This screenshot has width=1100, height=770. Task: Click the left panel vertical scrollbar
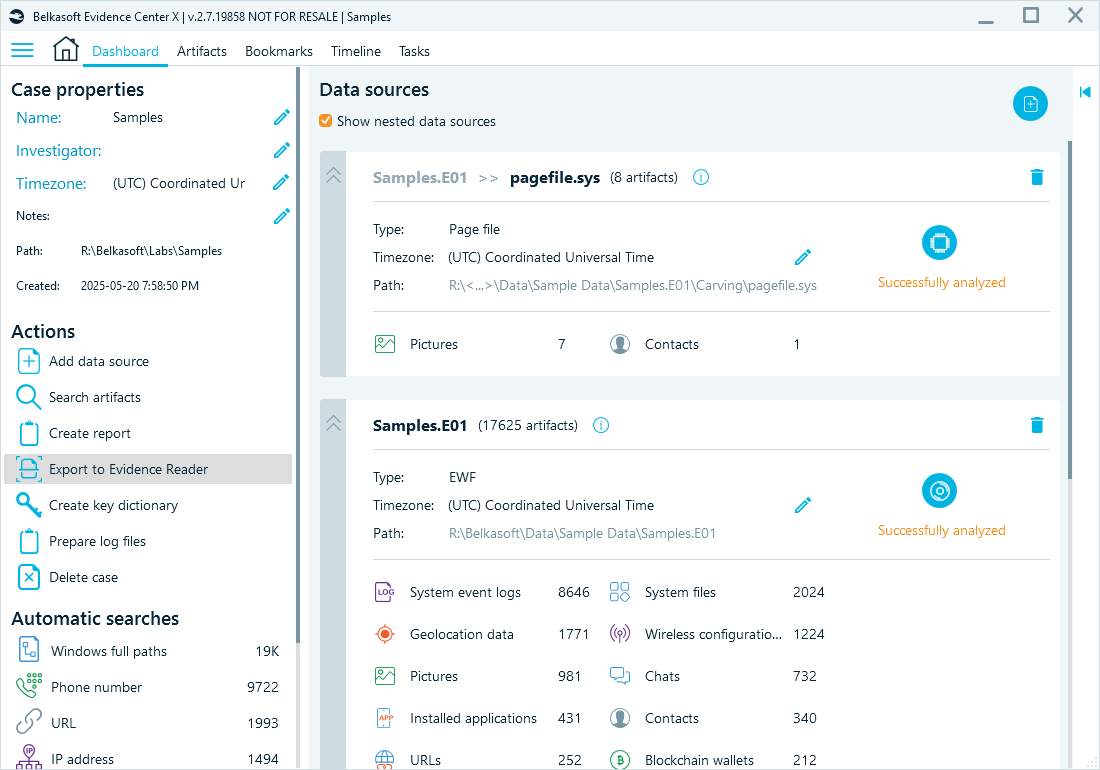click(297, 355)
